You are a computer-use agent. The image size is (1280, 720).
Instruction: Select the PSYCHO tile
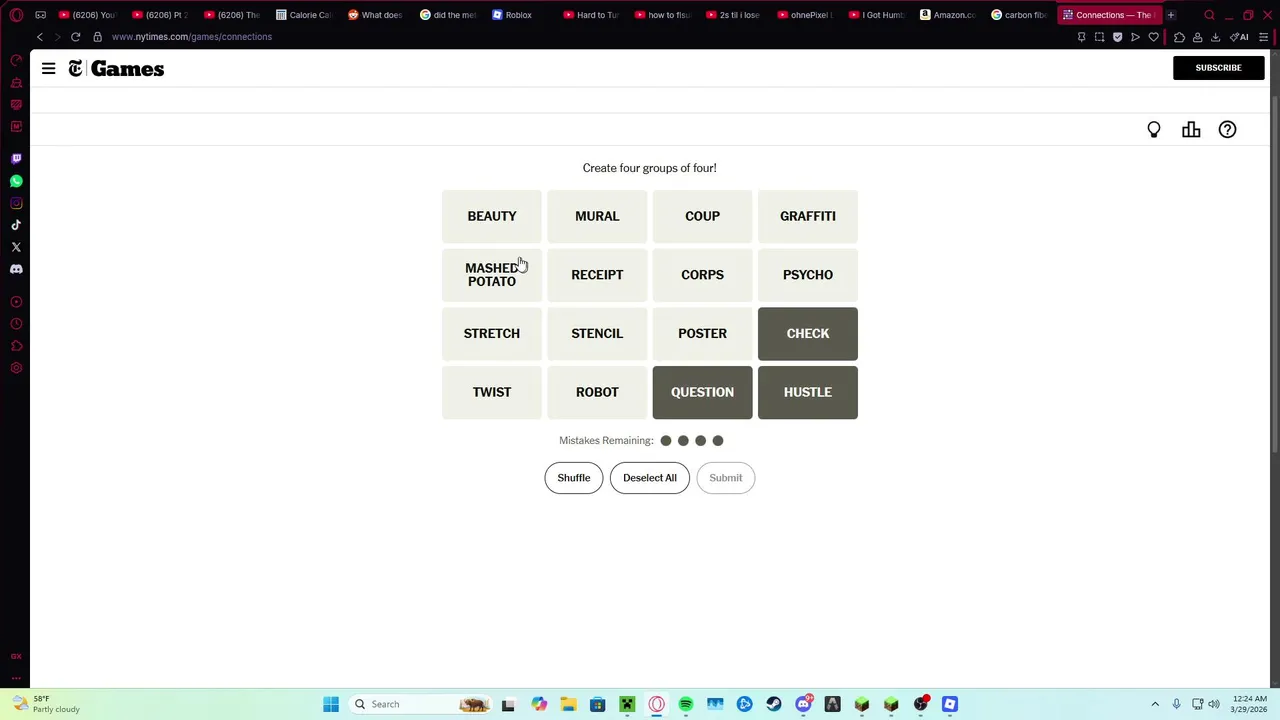coord(808,275)
